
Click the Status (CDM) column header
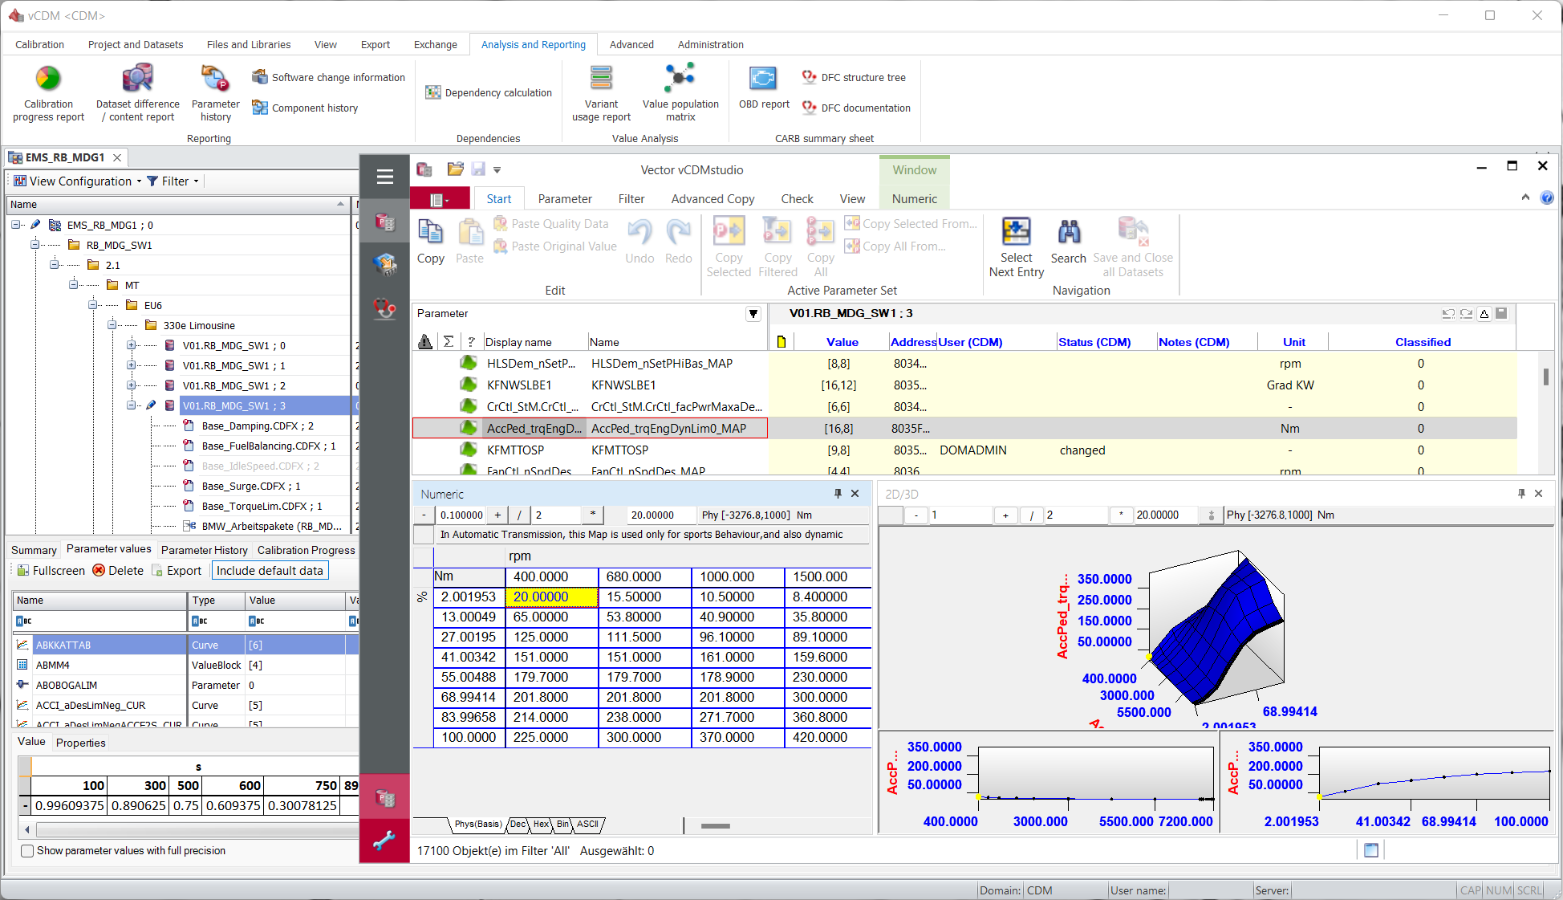click(x=1094, y=342)
